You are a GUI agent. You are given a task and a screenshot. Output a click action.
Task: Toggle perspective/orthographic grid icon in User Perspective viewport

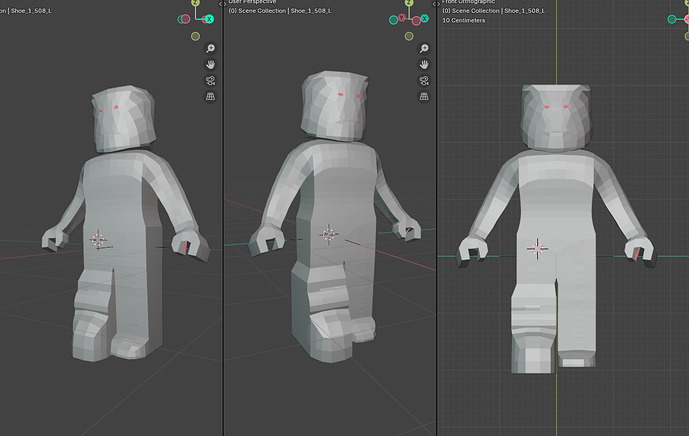coord(424,96)
